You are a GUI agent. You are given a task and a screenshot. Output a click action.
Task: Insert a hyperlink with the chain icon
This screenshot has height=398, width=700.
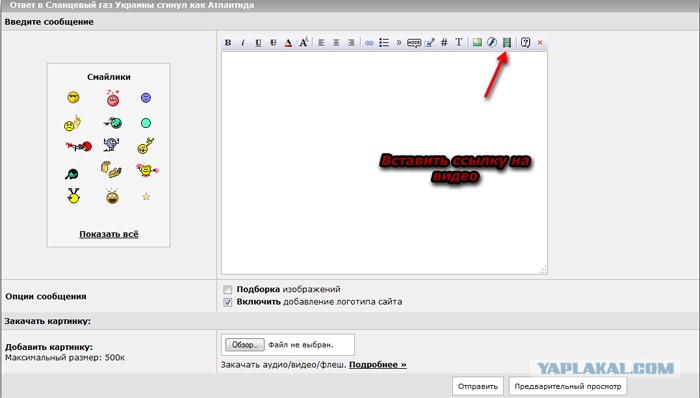369,43
